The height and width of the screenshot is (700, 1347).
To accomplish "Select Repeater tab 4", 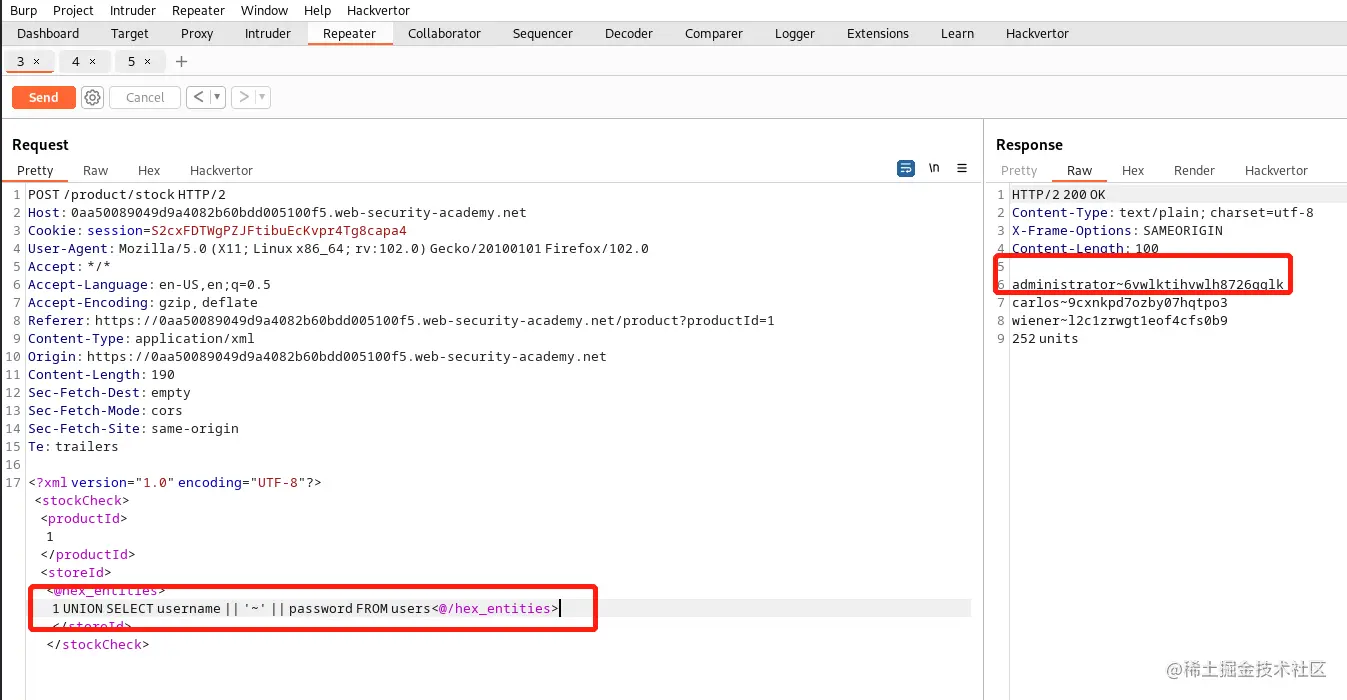I will 76,62.
